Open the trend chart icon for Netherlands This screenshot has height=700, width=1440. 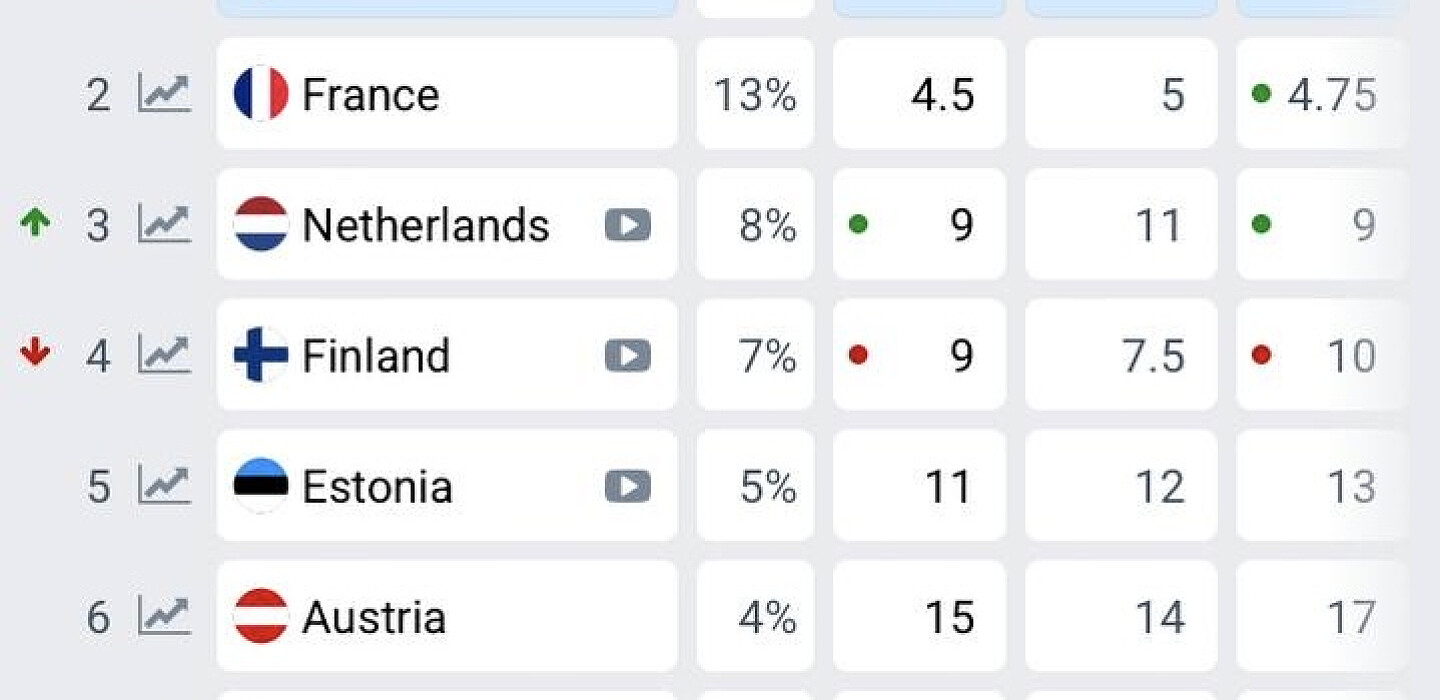point(164,224)
